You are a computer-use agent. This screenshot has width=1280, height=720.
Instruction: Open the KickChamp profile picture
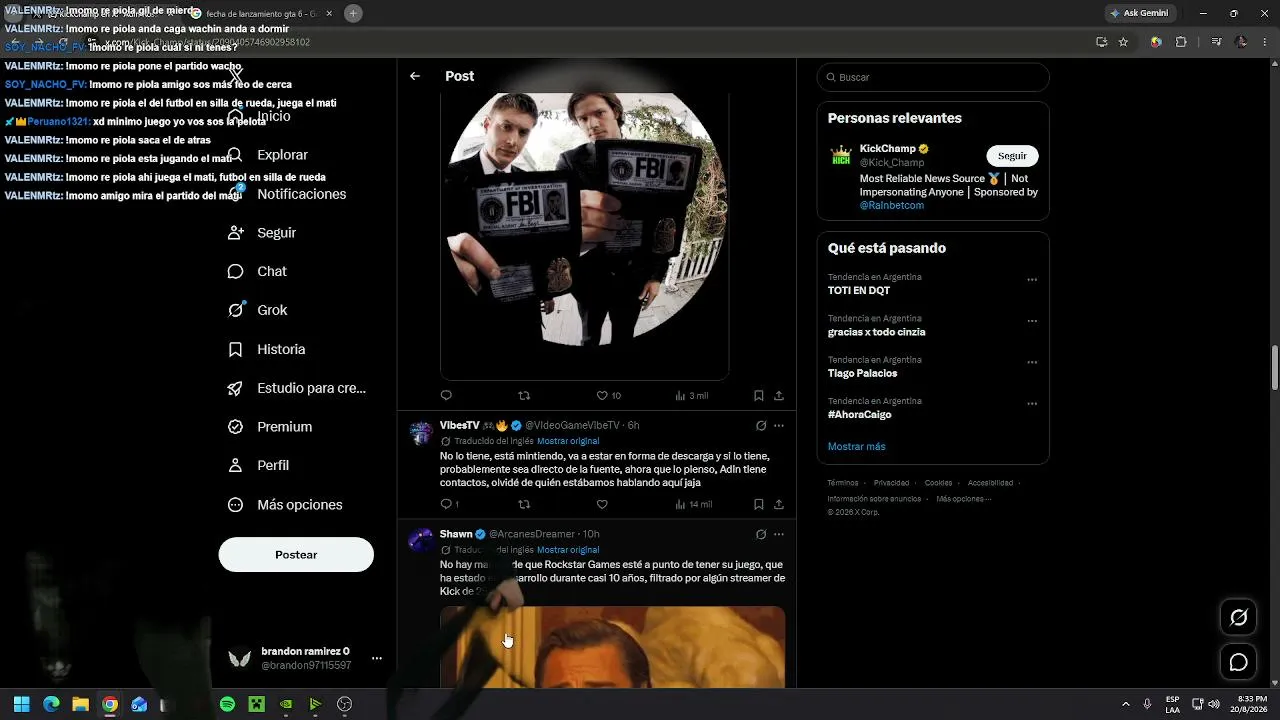[x=841, y=156]
